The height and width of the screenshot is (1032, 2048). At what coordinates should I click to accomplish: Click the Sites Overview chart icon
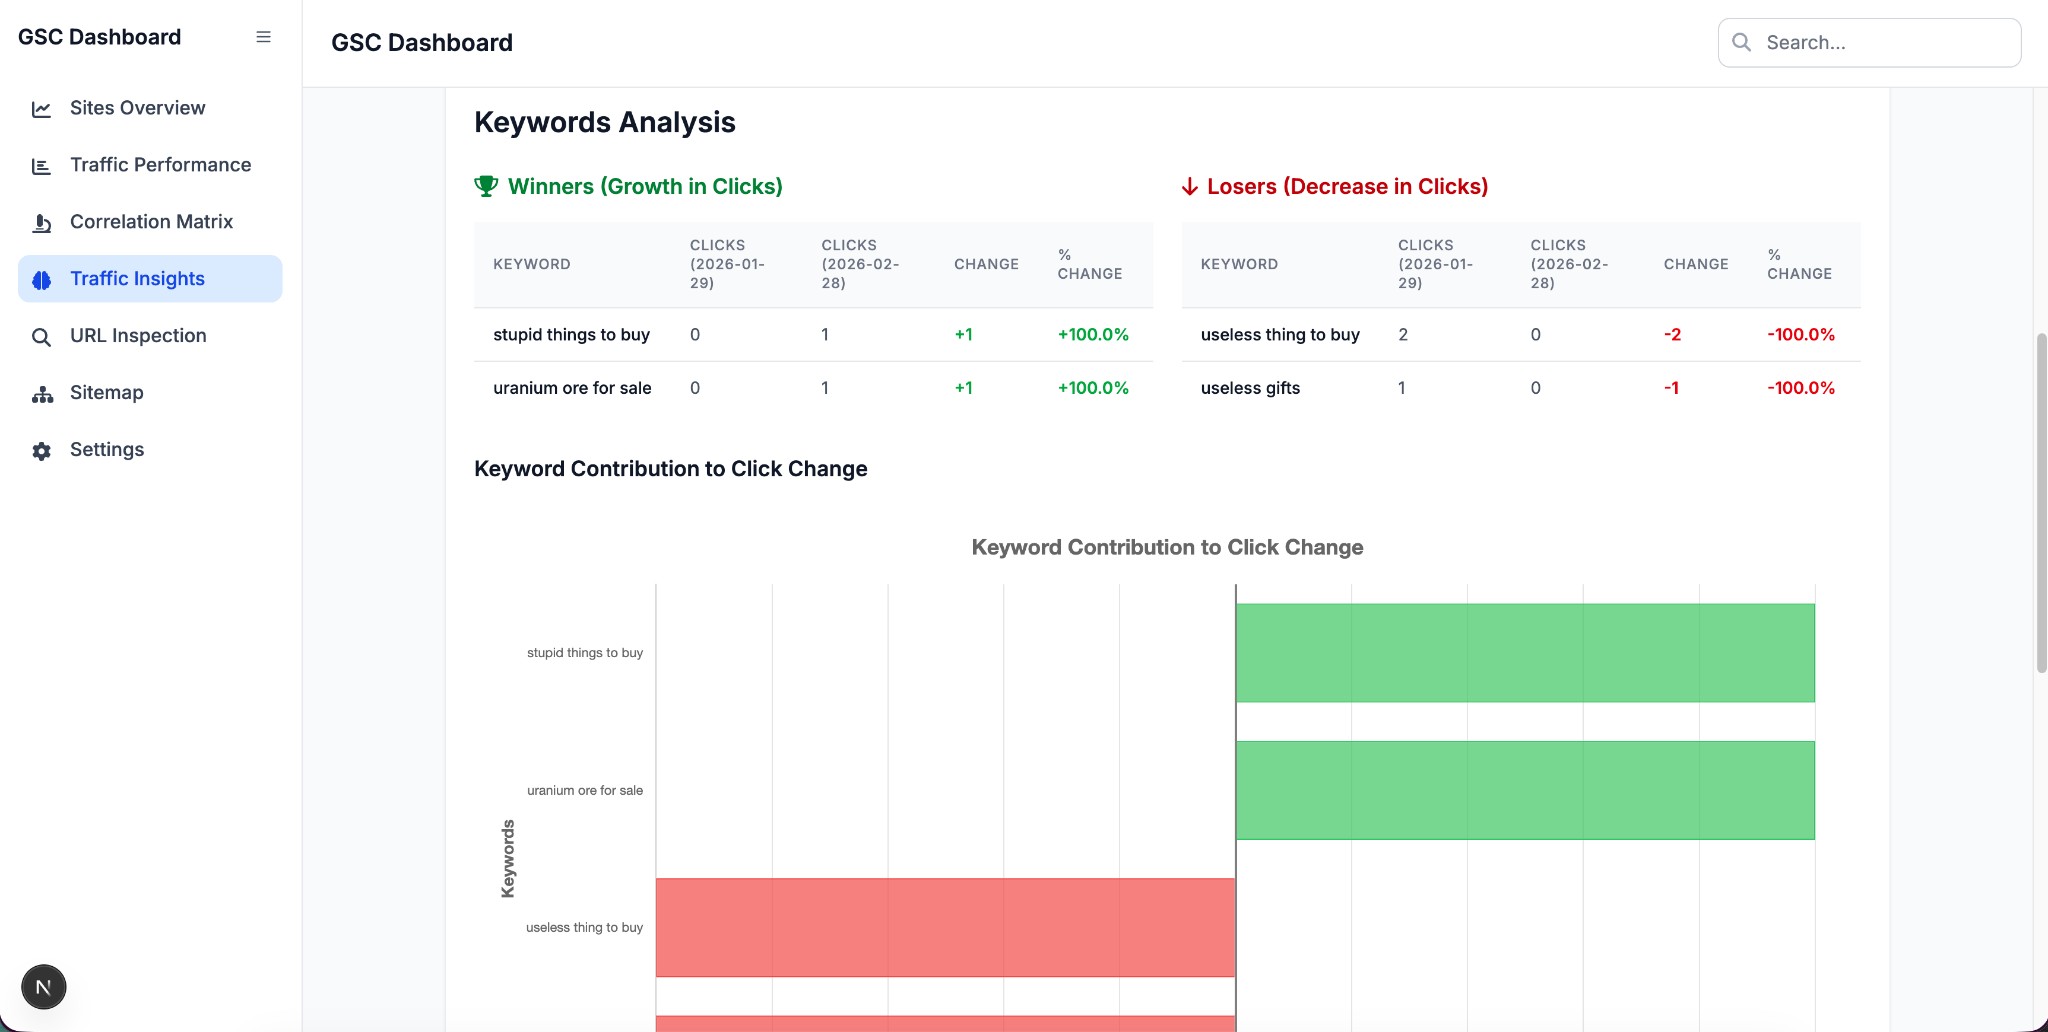click(x=41, y=109)
